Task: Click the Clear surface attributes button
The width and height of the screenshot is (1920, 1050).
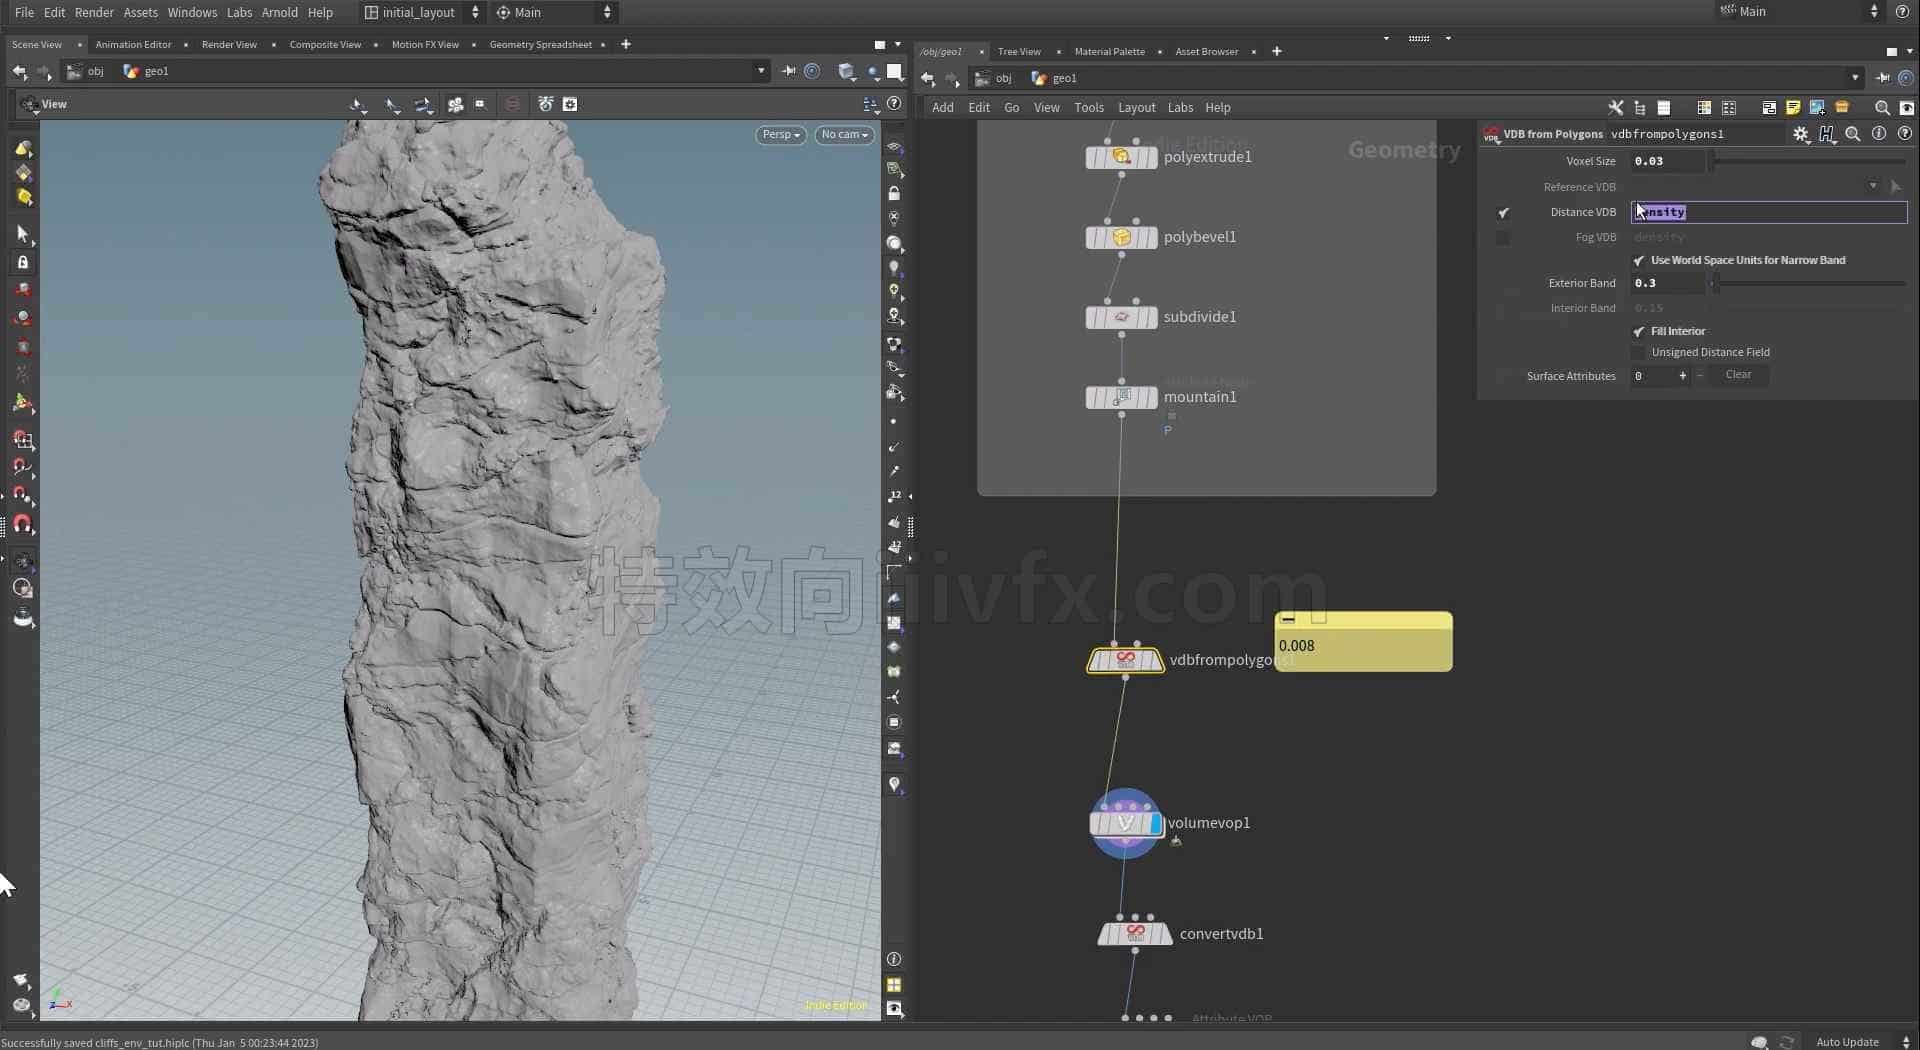Action: (x=1738, y=375)
